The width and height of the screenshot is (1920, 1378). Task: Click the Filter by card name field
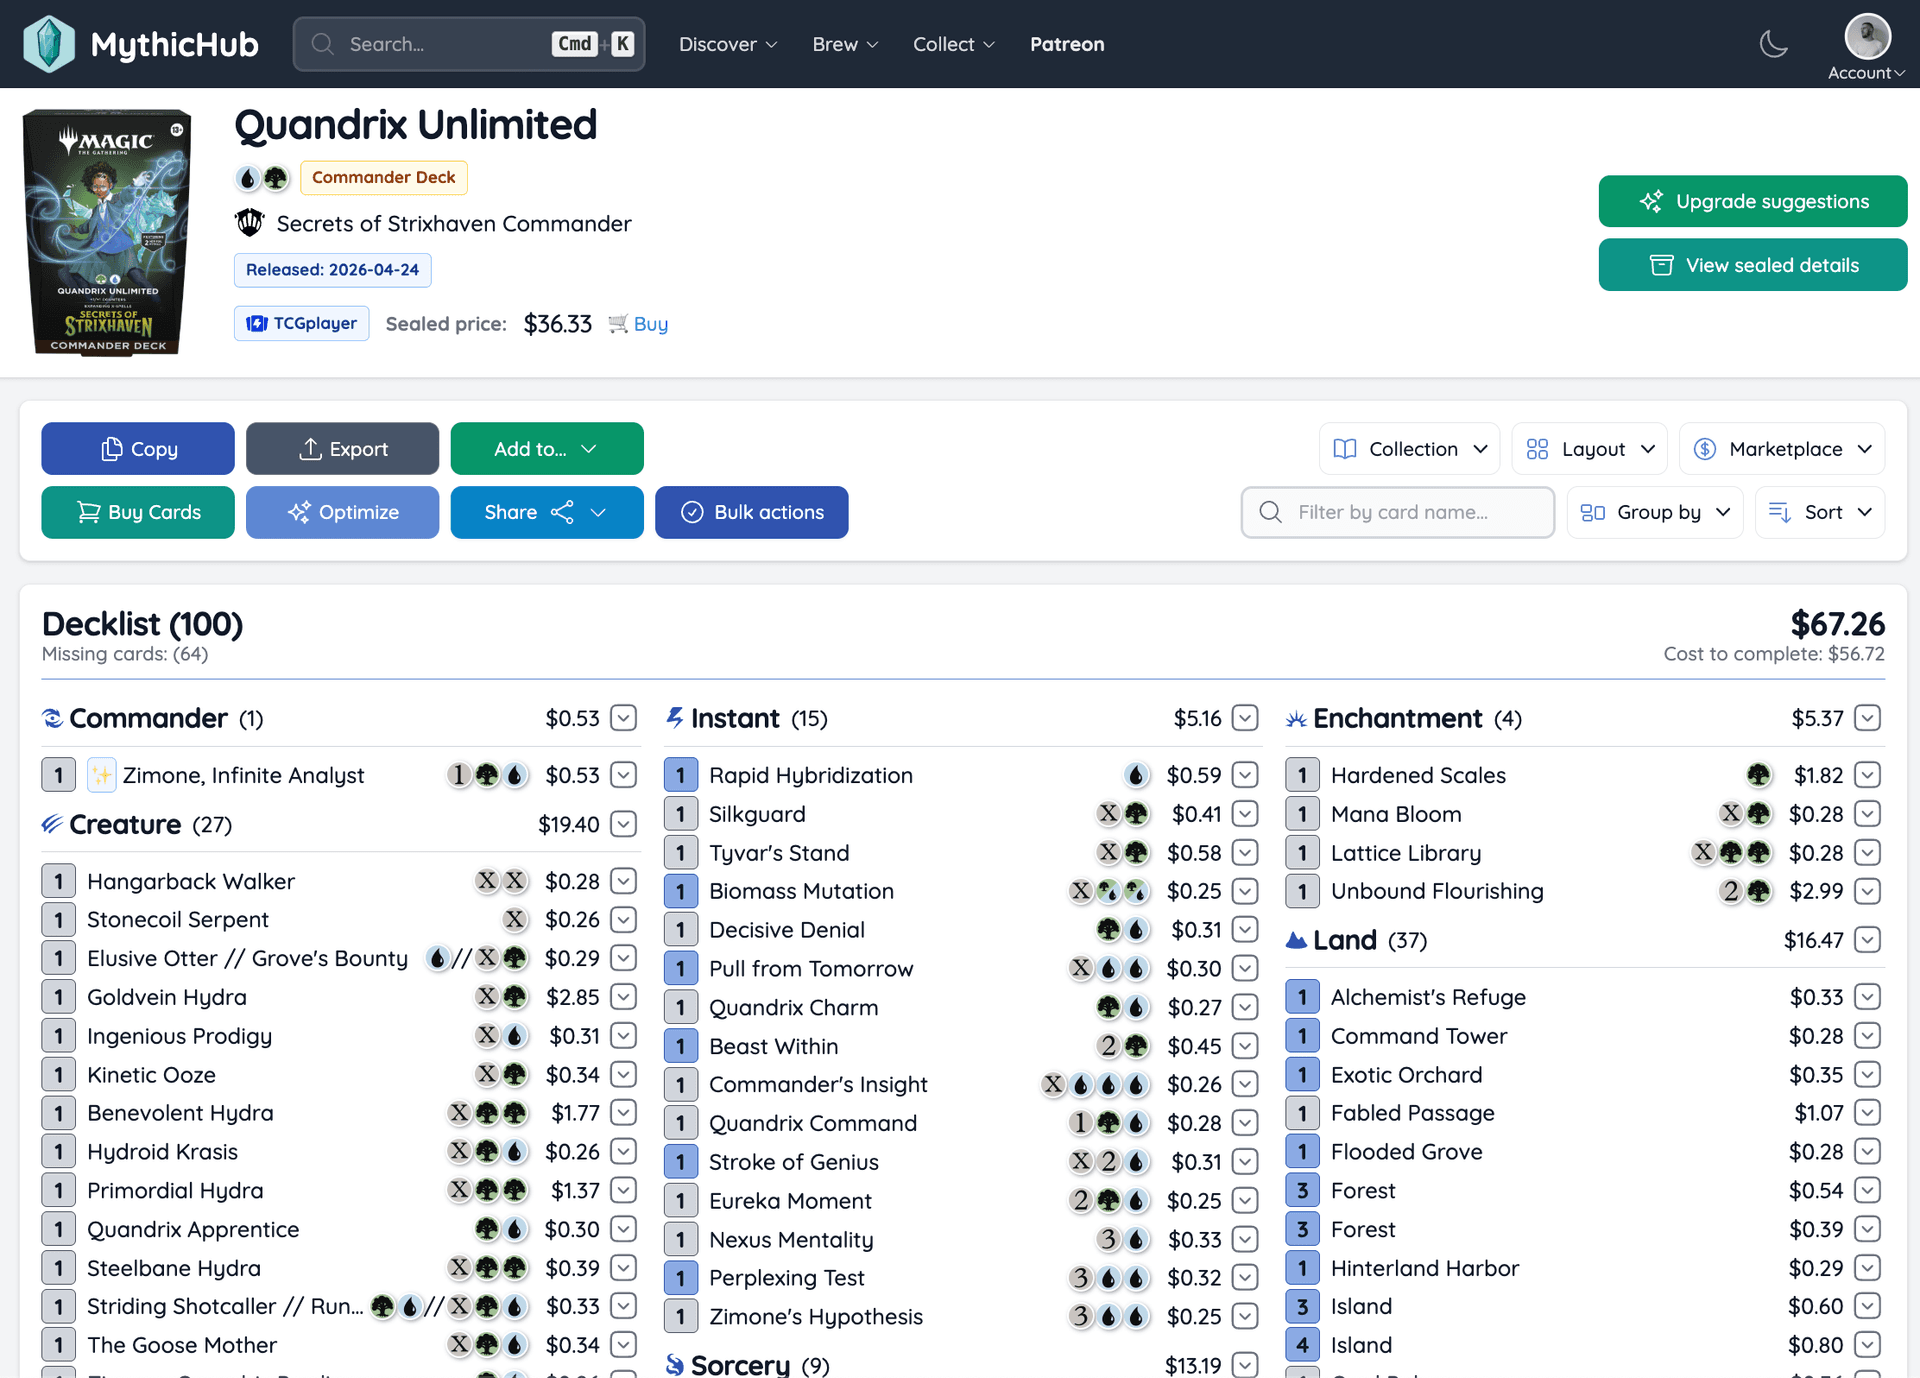coord(1398,512)
